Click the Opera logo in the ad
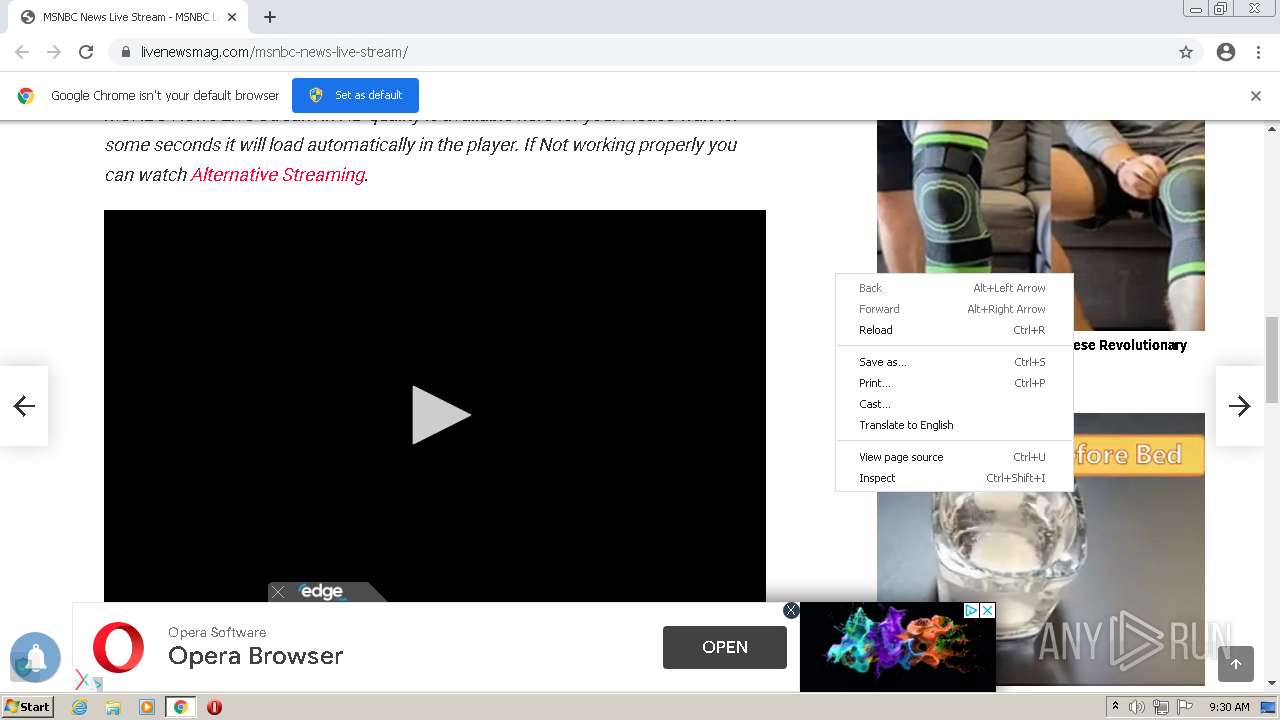This screenshot has width=1280, height=720. (x=118, y=647)
